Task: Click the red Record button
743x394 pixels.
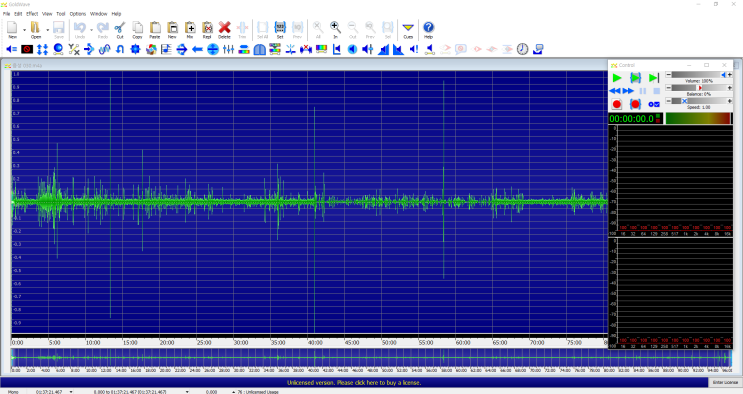Action: (x=616, y=104)
